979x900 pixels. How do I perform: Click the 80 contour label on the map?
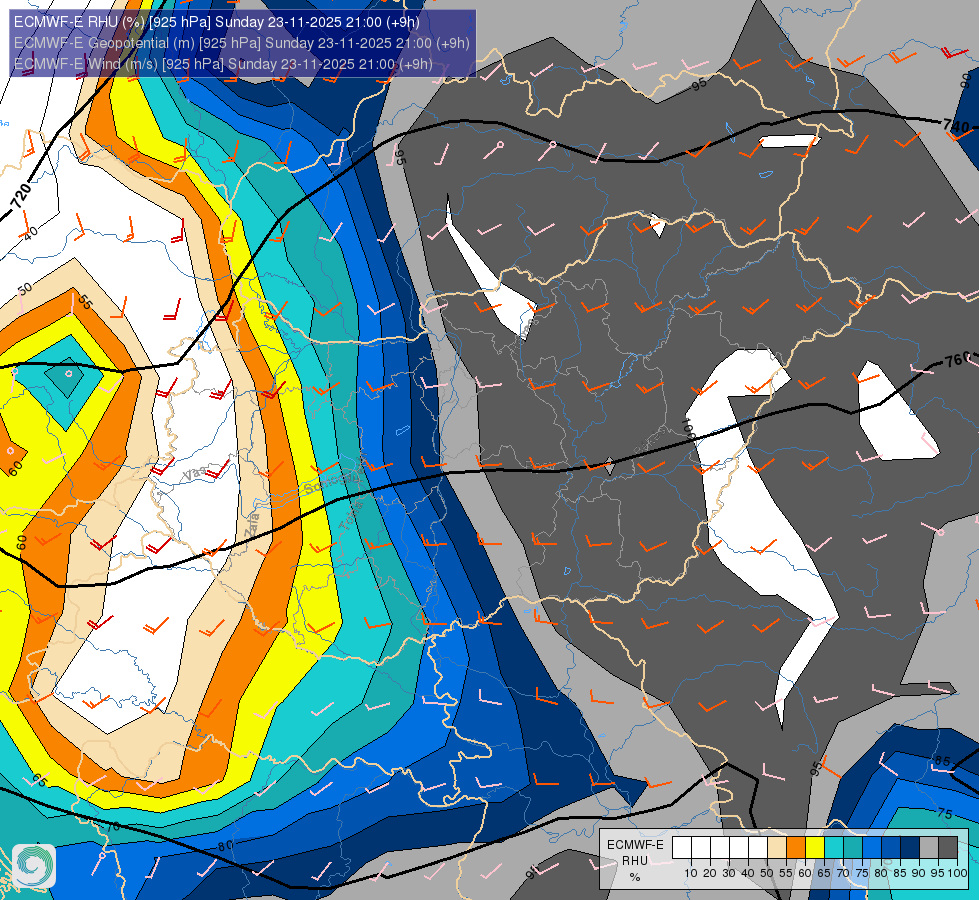click(225, 846)
